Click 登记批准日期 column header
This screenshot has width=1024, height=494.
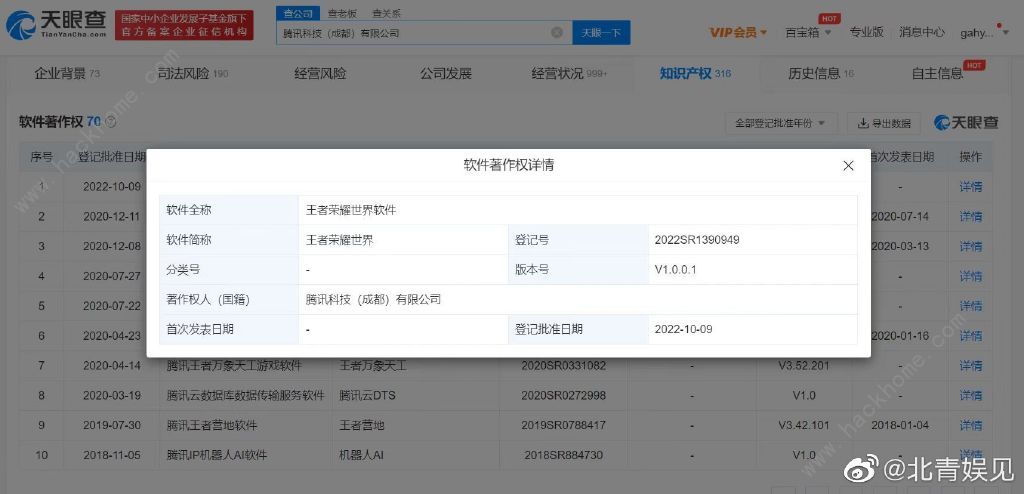coord(112,157)
